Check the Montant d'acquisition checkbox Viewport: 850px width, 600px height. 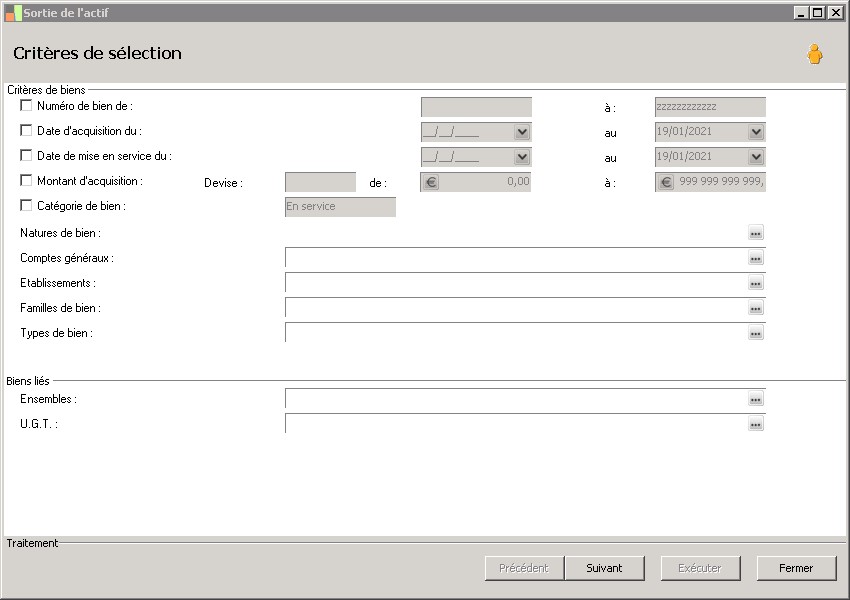pos(26,180)
